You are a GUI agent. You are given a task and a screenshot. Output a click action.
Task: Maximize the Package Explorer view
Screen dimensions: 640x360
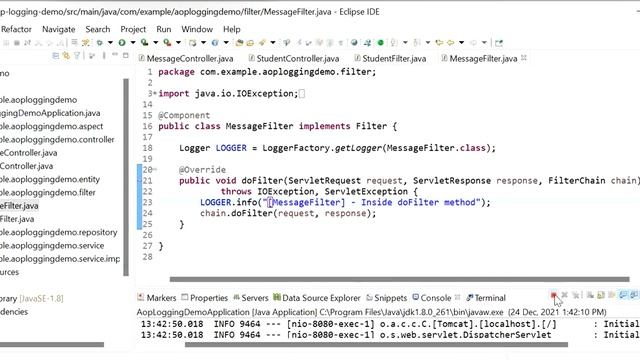(126, 55)
